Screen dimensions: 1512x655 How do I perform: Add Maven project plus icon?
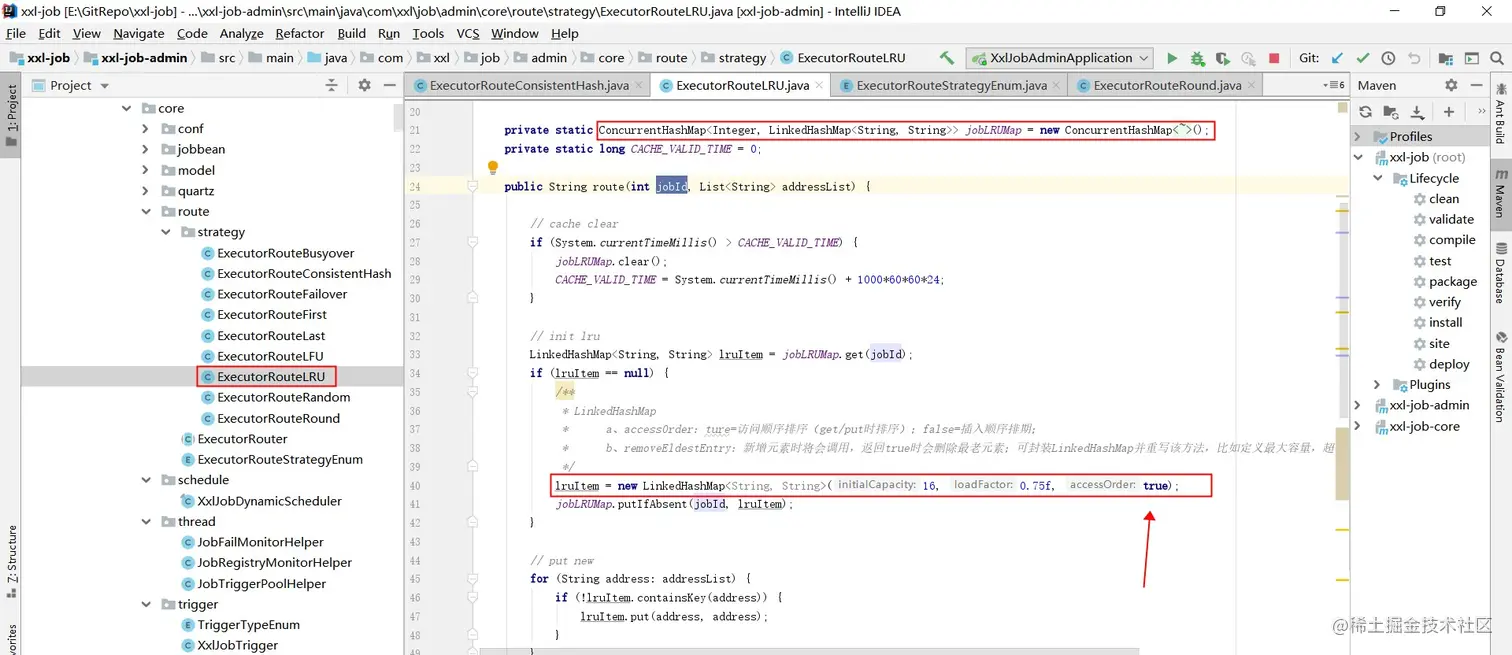point(1448,111)
